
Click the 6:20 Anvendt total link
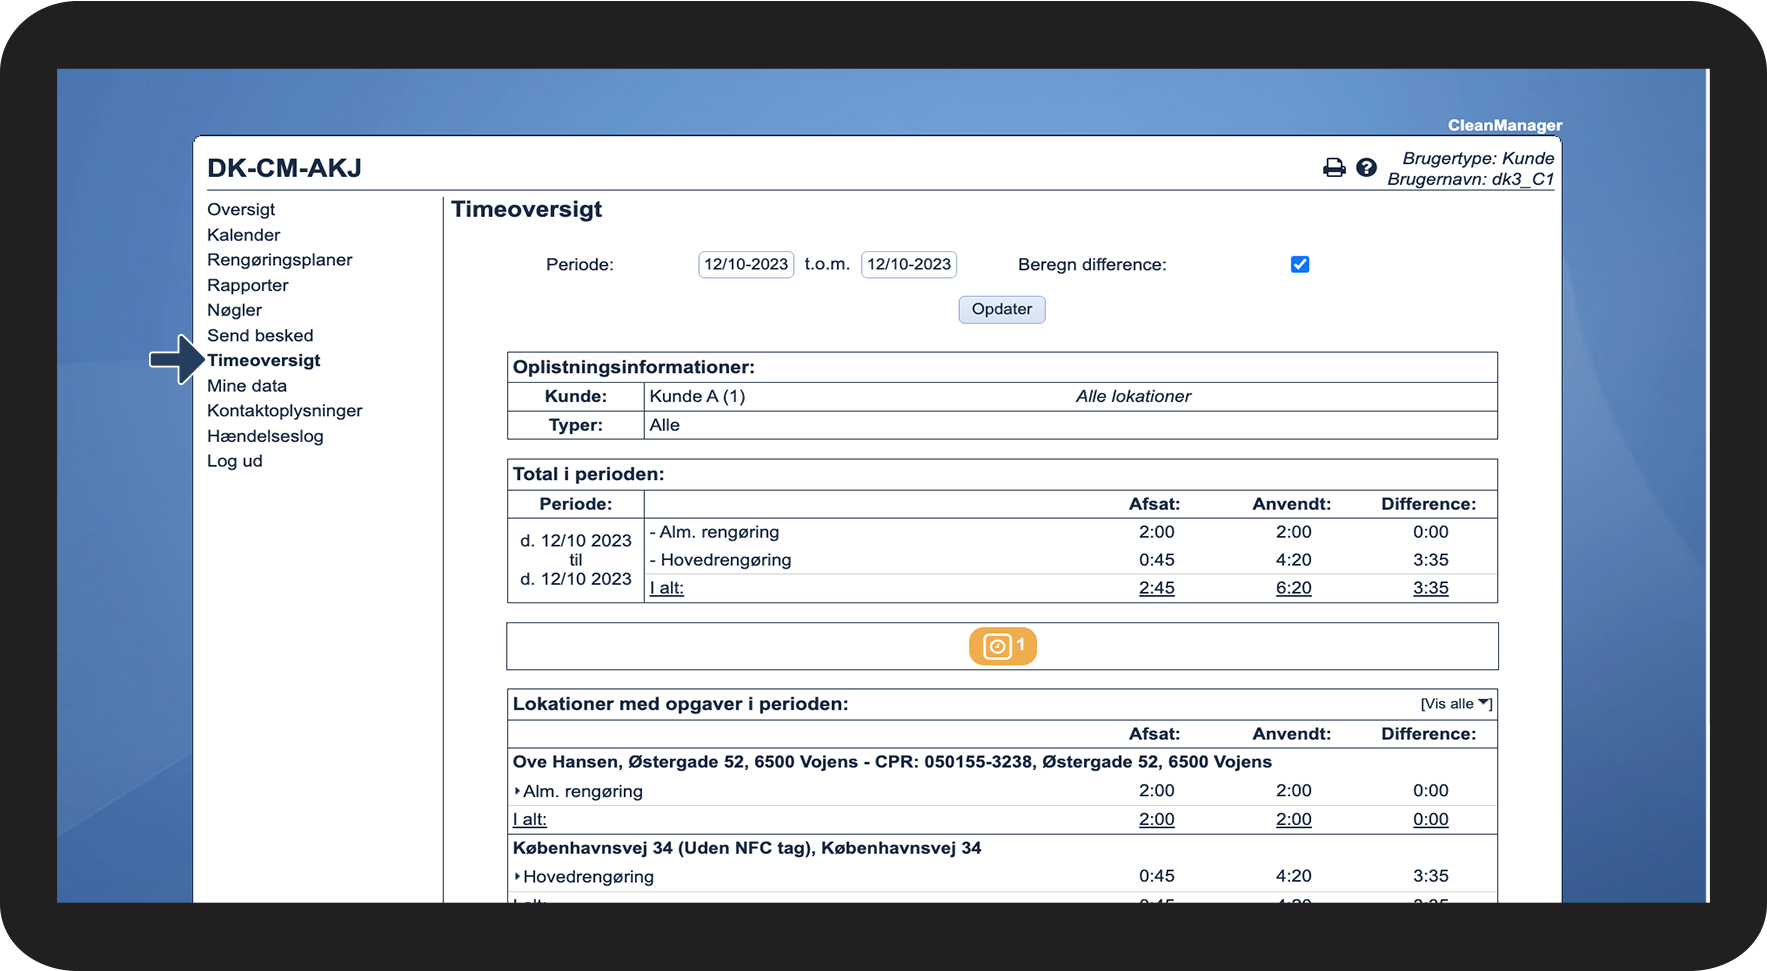[x=1293, y=588]
